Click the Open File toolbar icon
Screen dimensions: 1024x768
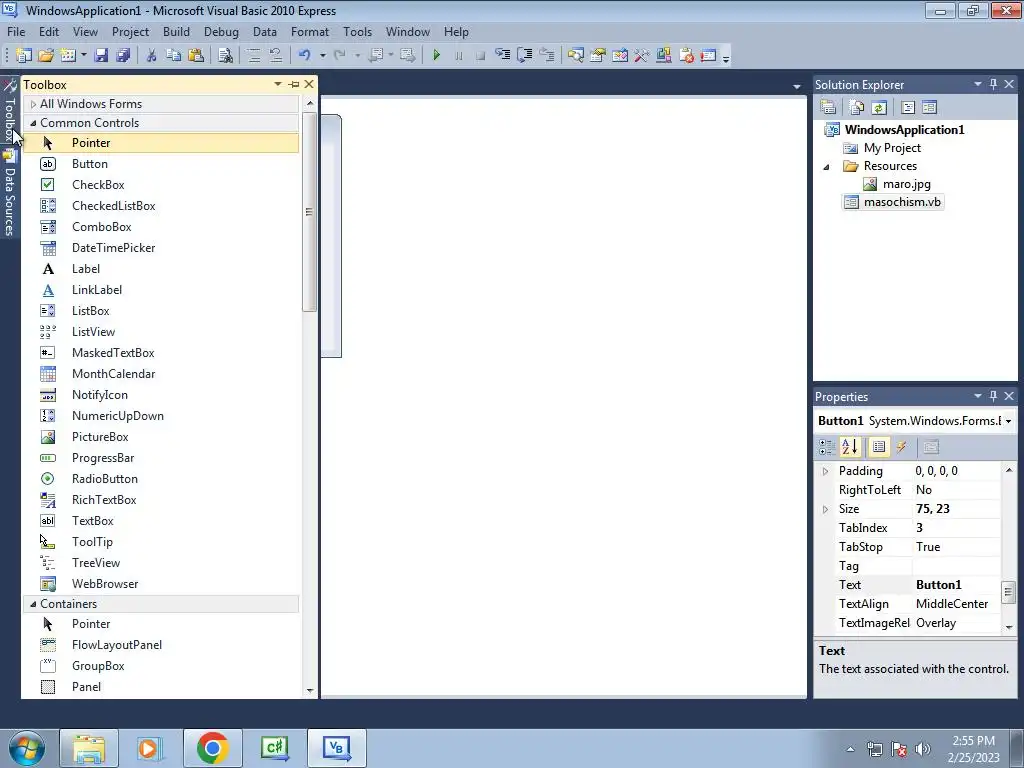pyautogui.click(x=46, y=56)
